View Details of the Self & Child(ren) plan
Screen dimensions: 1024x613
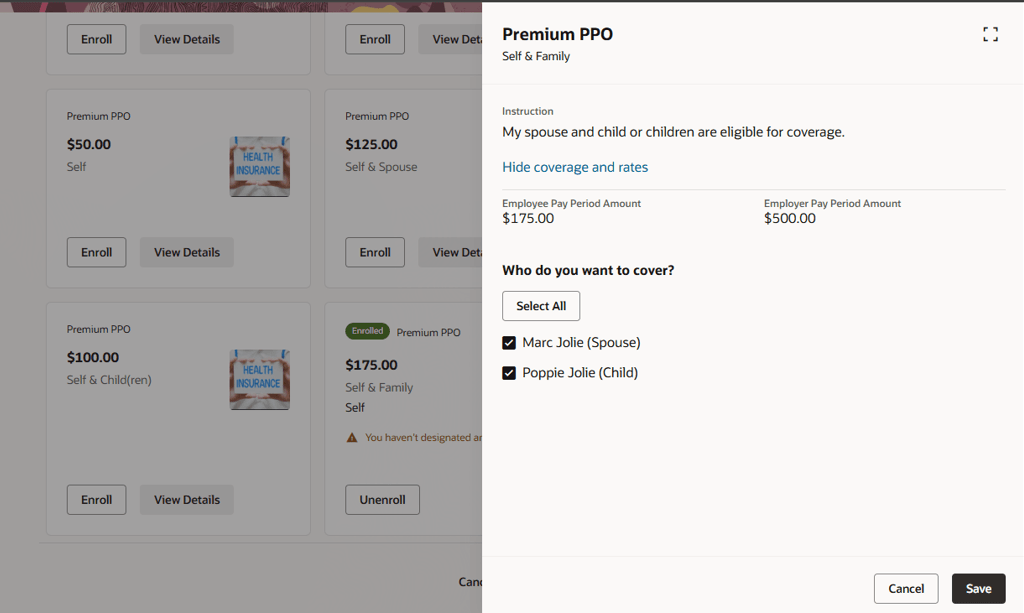click(x=187, y=500)
